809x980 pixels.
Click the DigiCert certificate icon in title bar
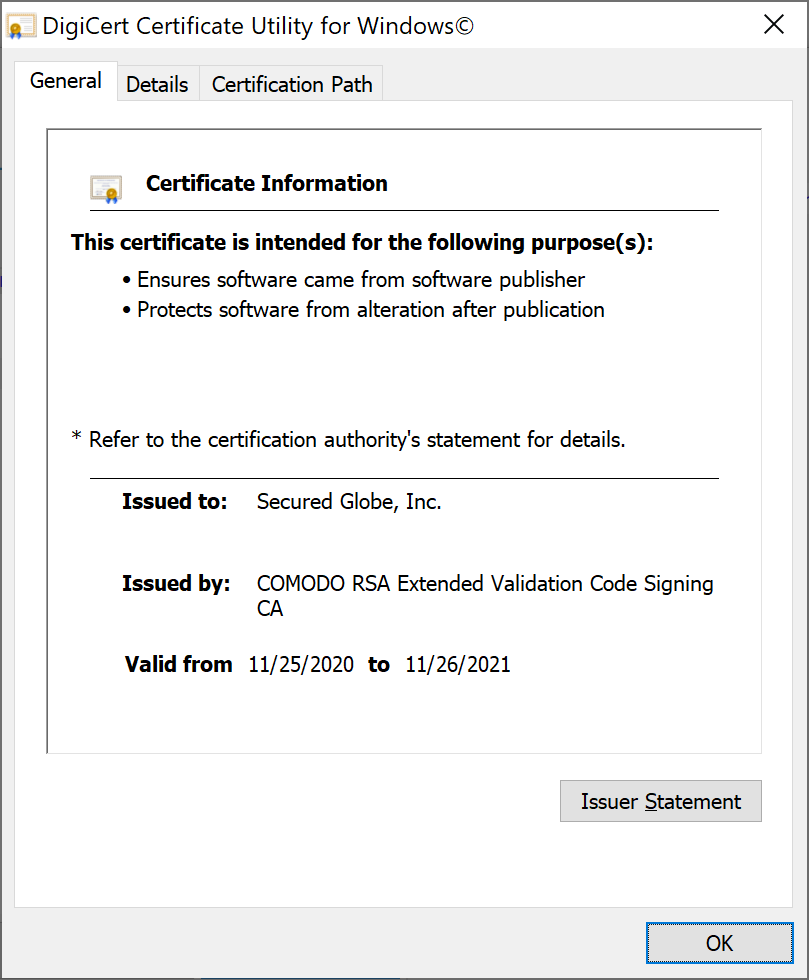click(22, 27)
